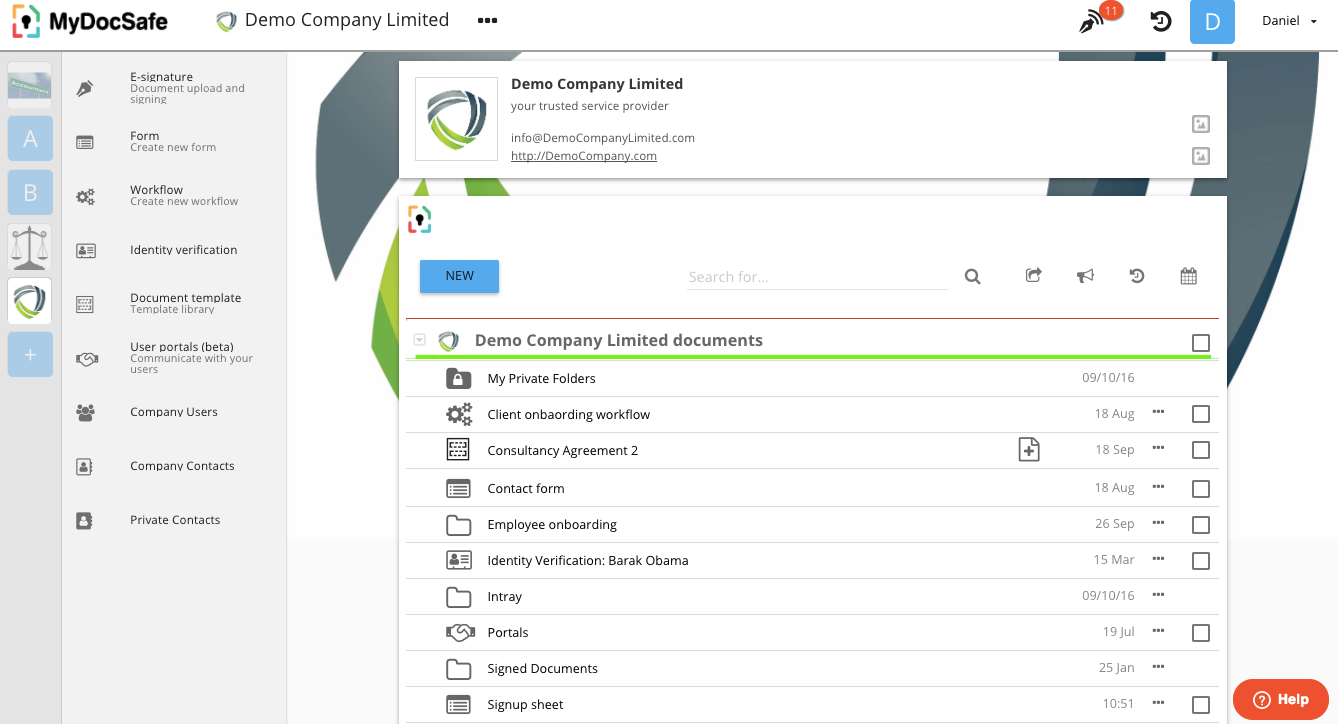Screen dimensions: 1338x724
Task: Open Company Users
Action: [174, 412]
